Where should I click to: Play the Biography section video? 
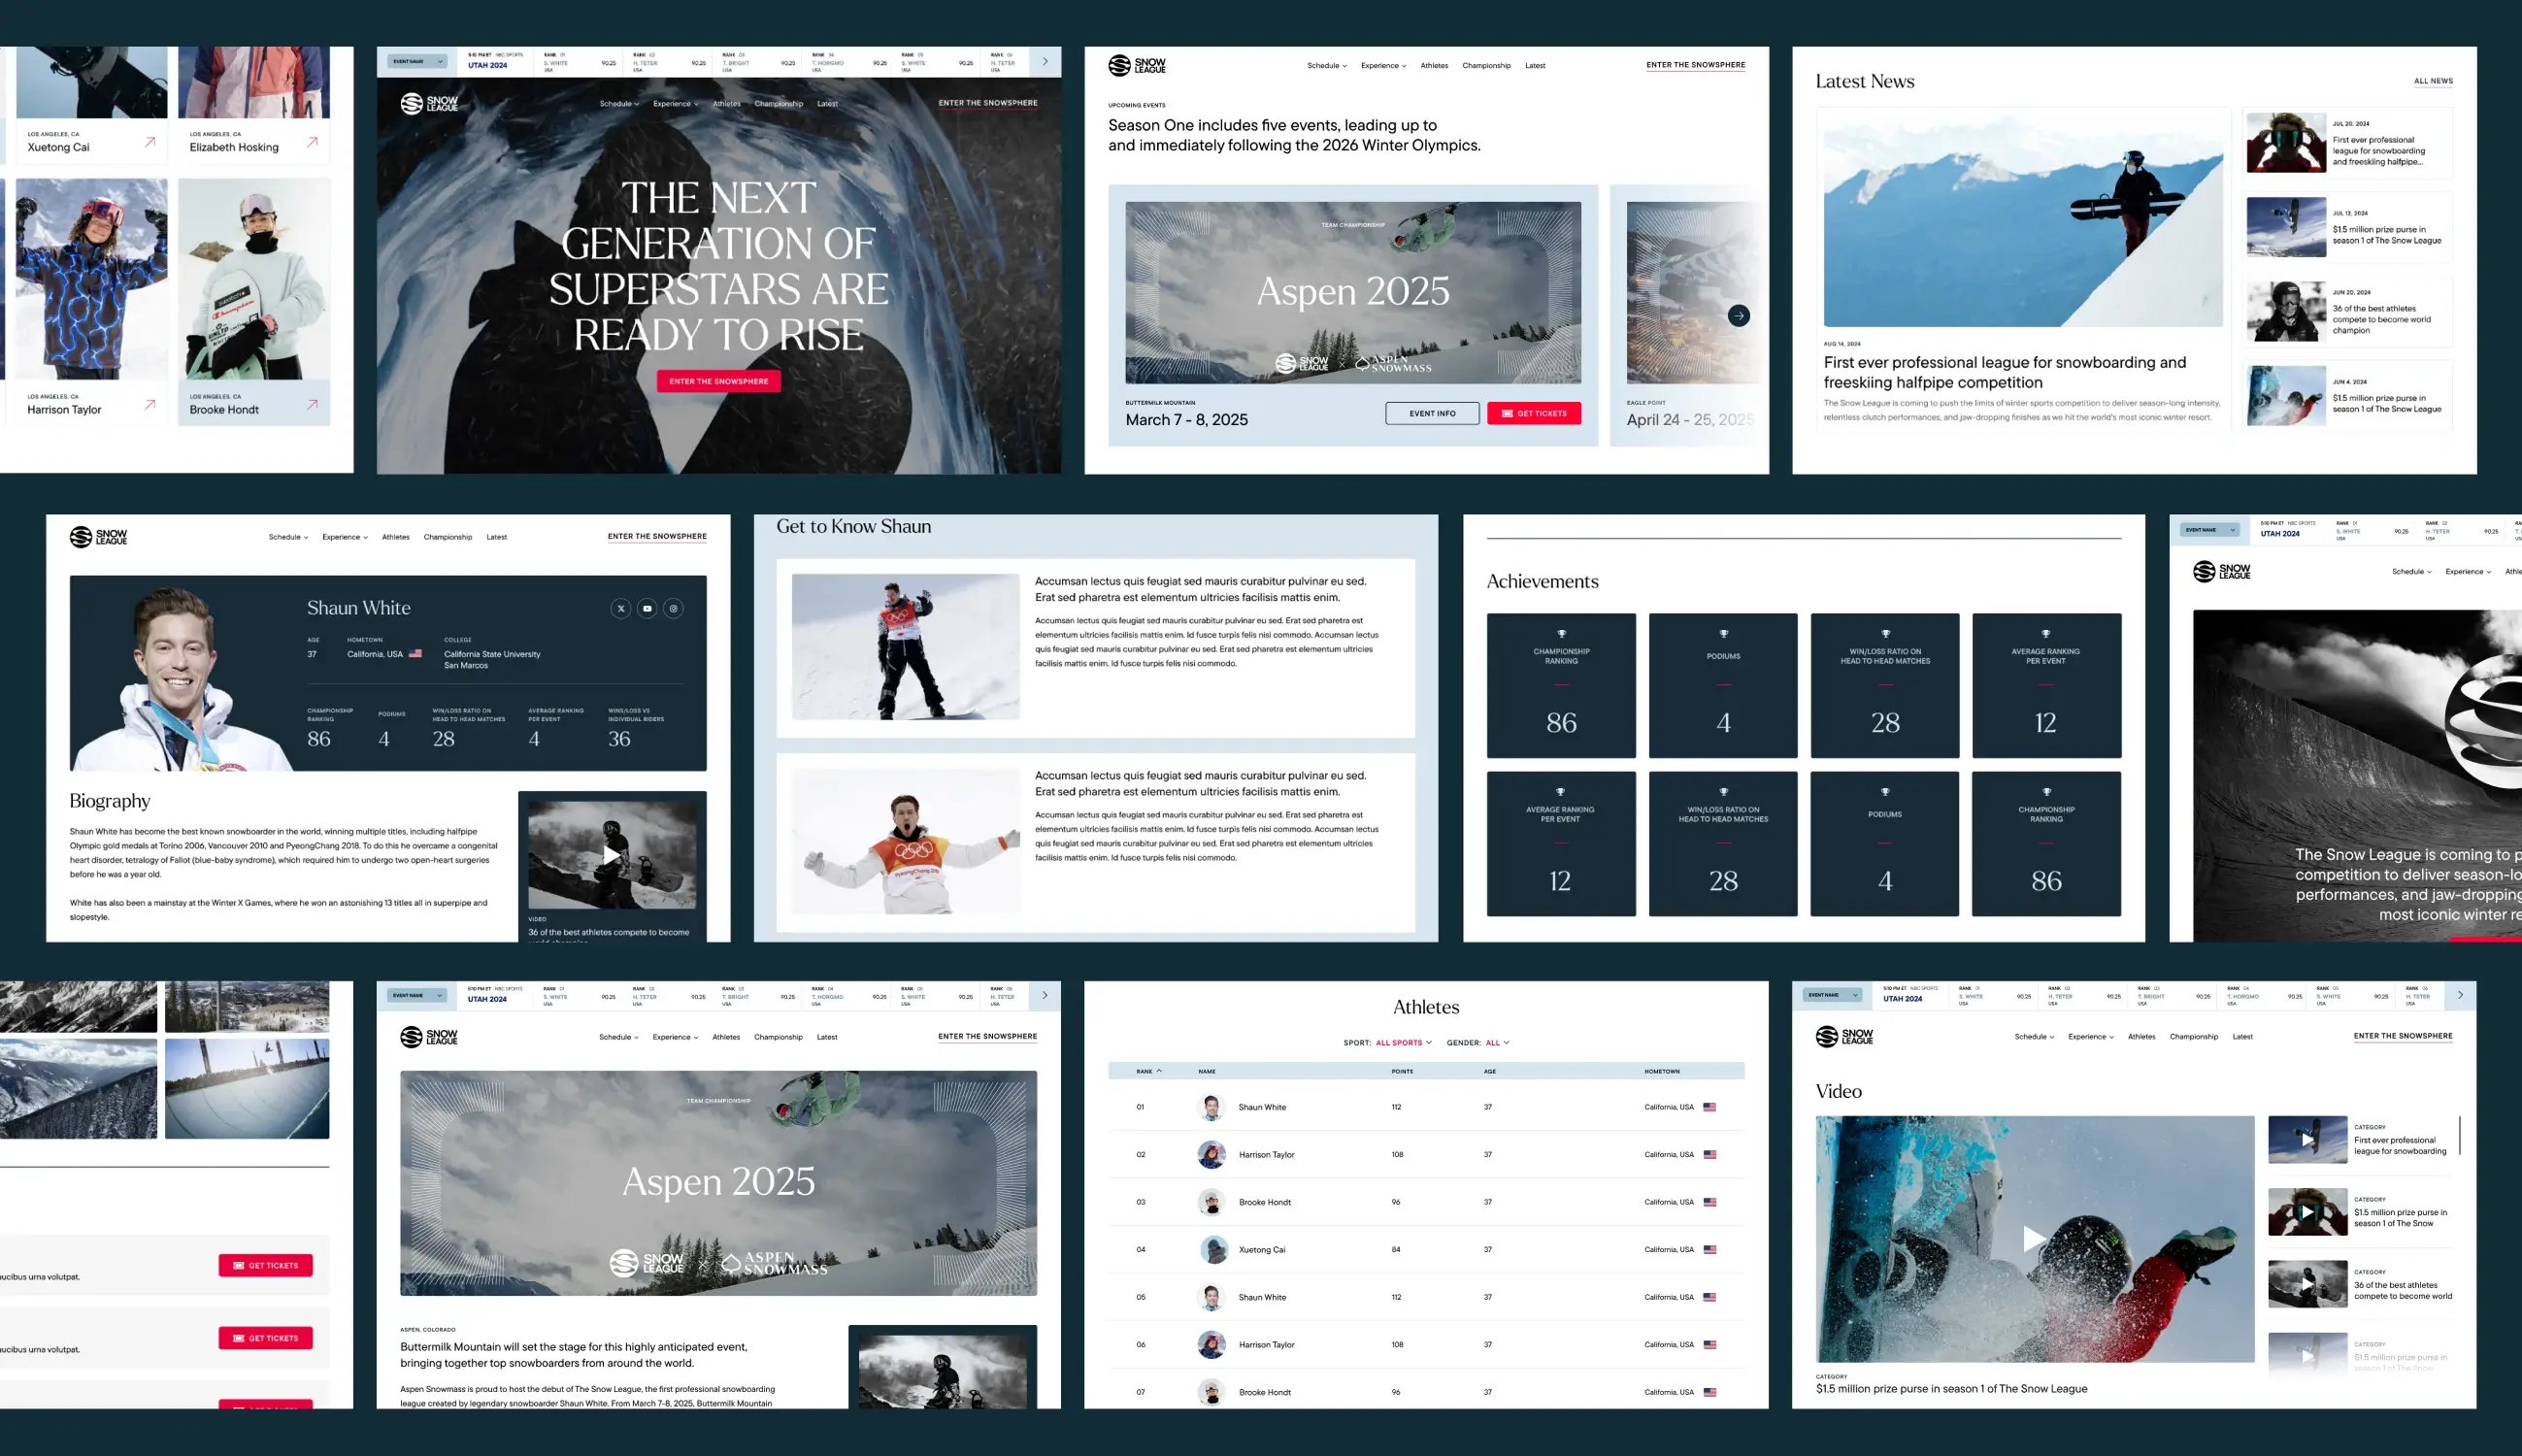point(612,856)
